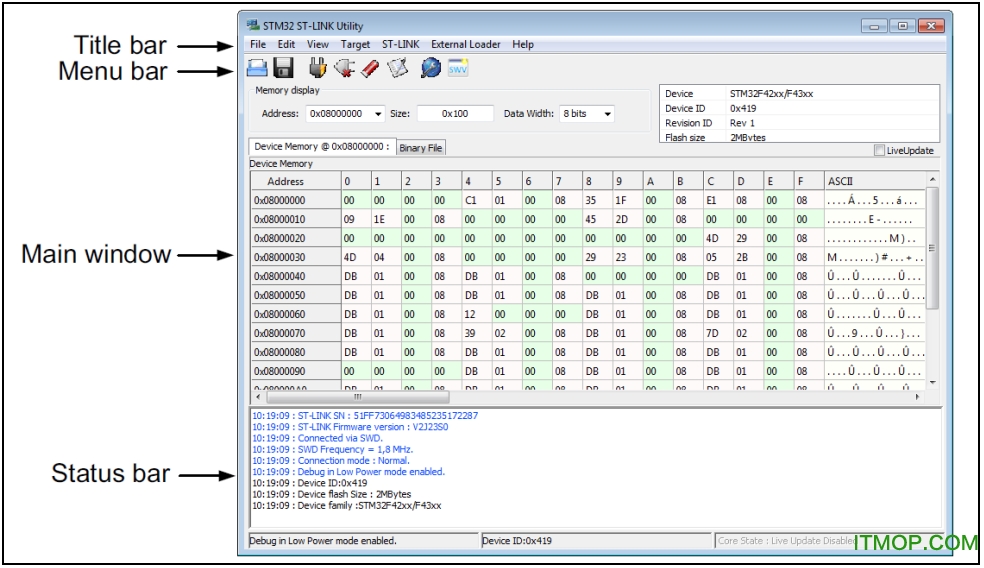Click log line Connection mode : Normal
984x568 pixels.
(331, 461)
